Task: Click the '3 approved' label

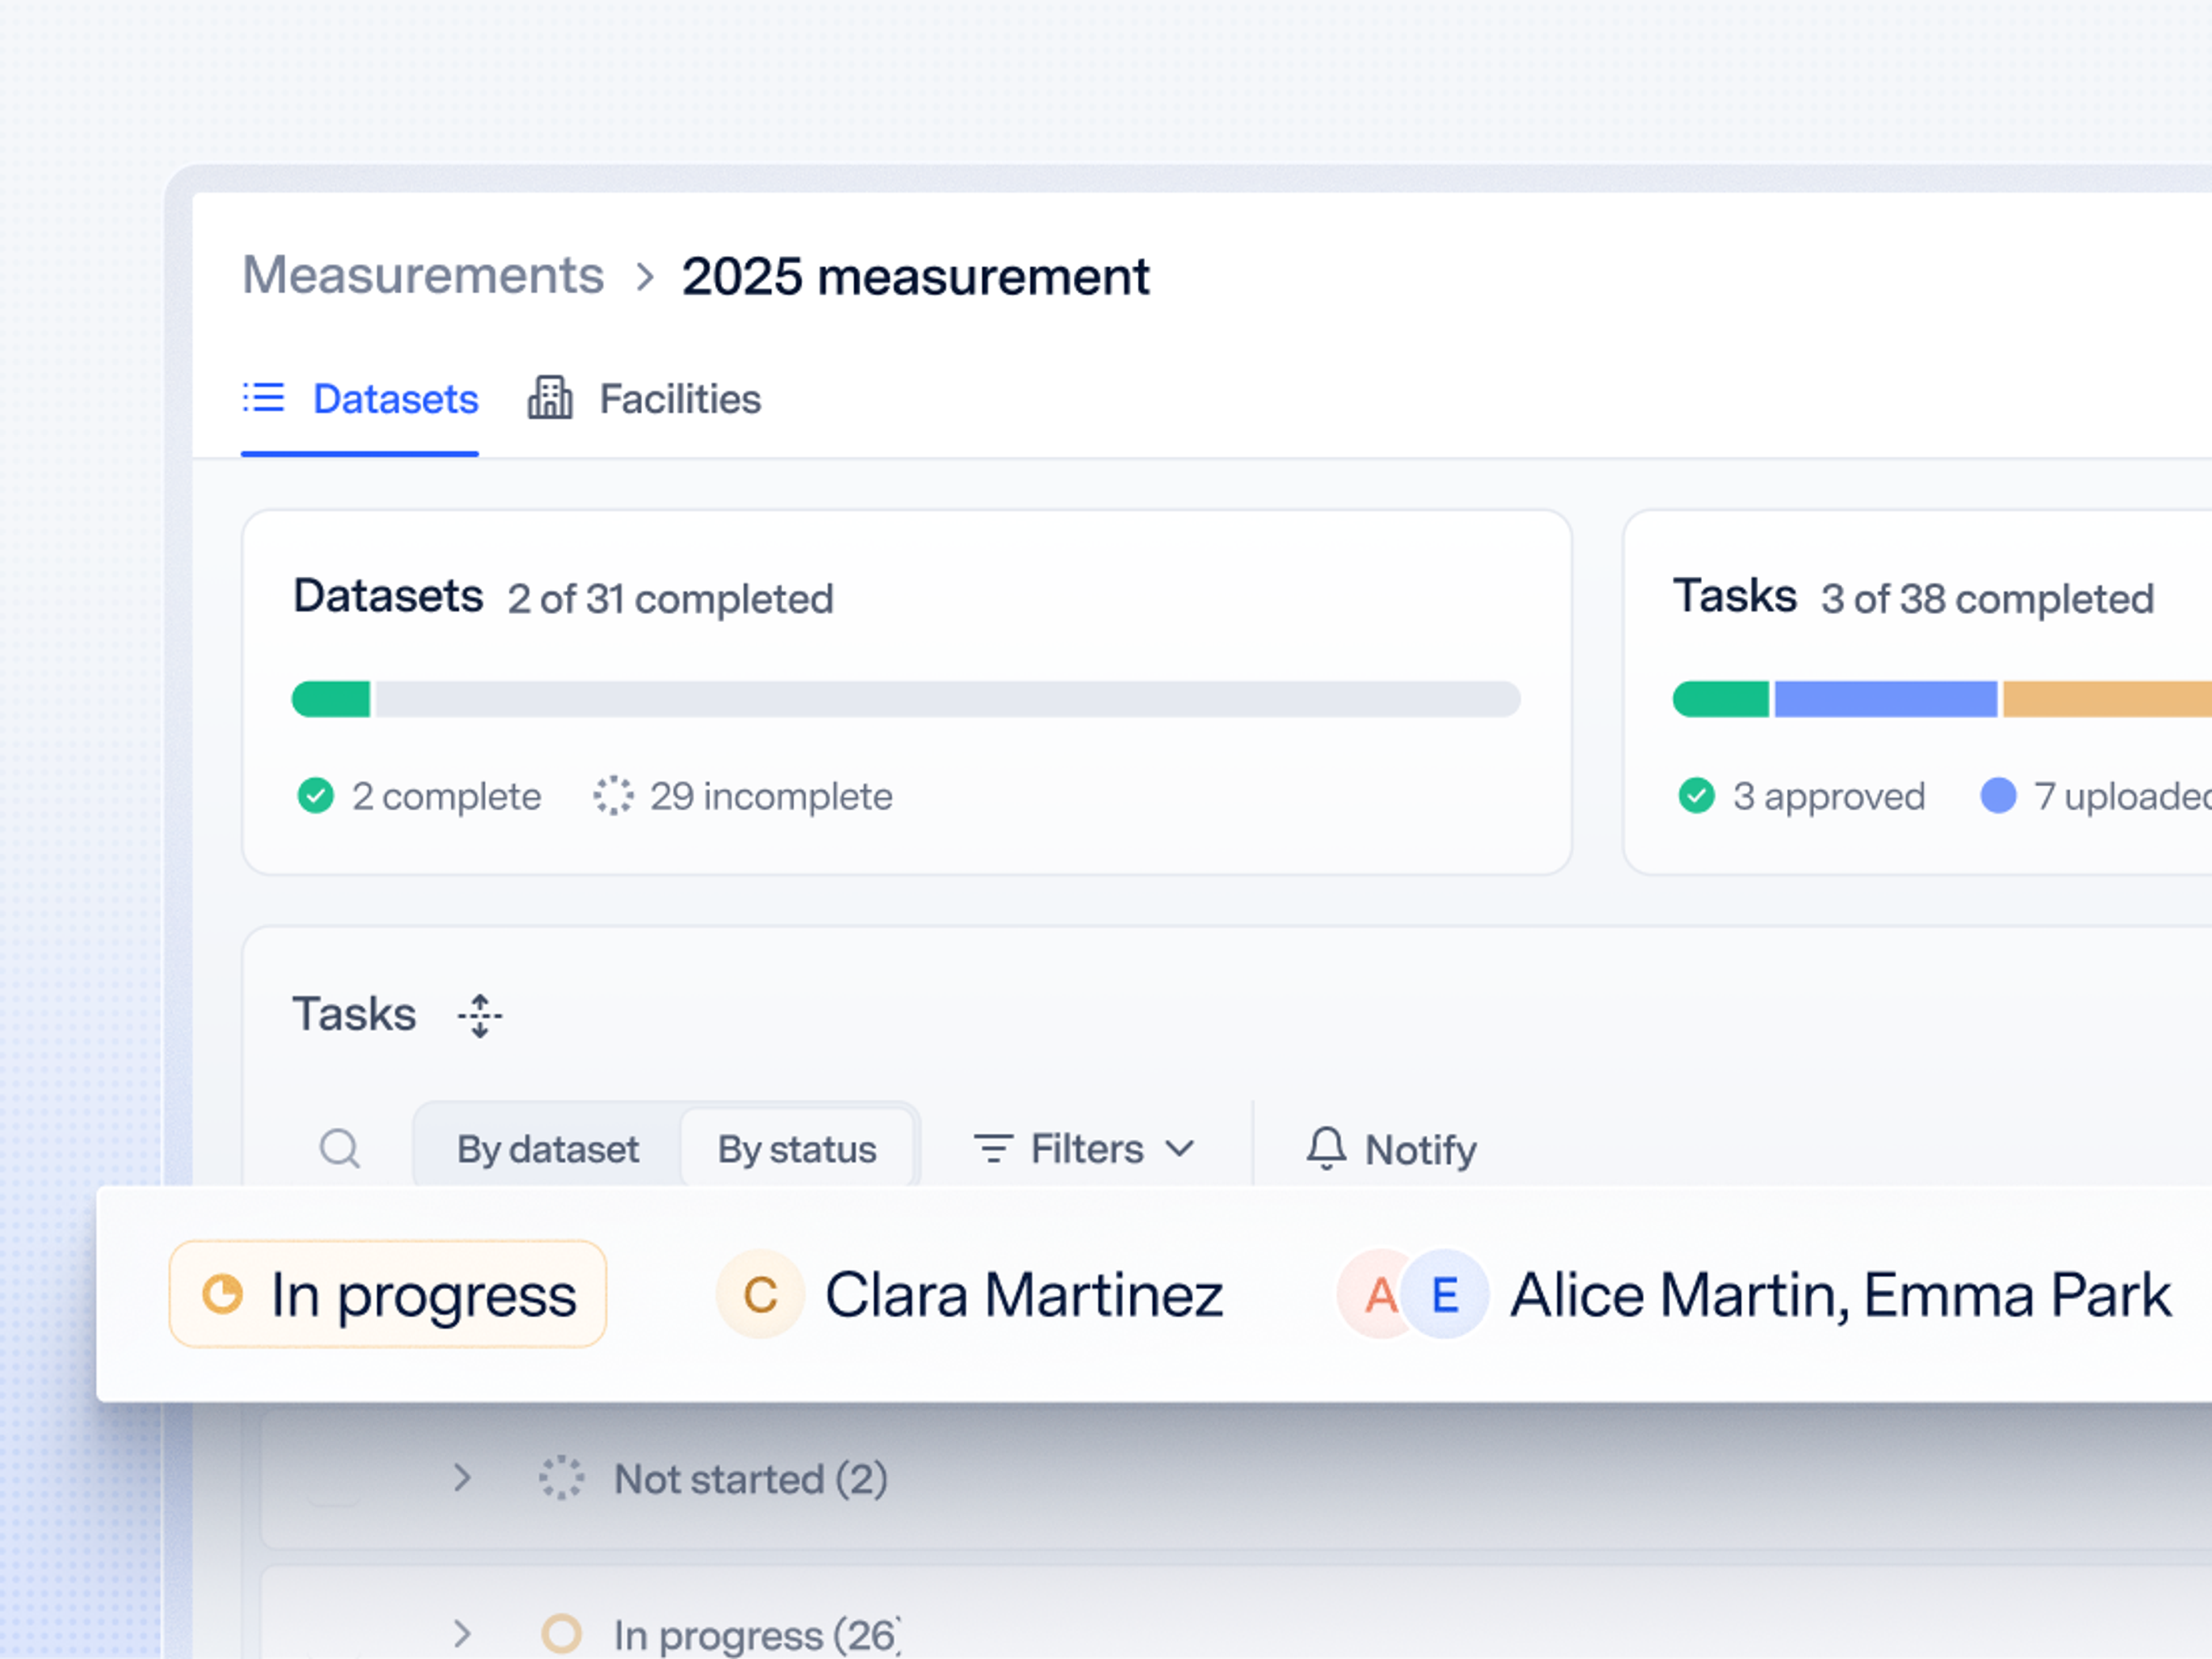Action: click(1829, 796)
